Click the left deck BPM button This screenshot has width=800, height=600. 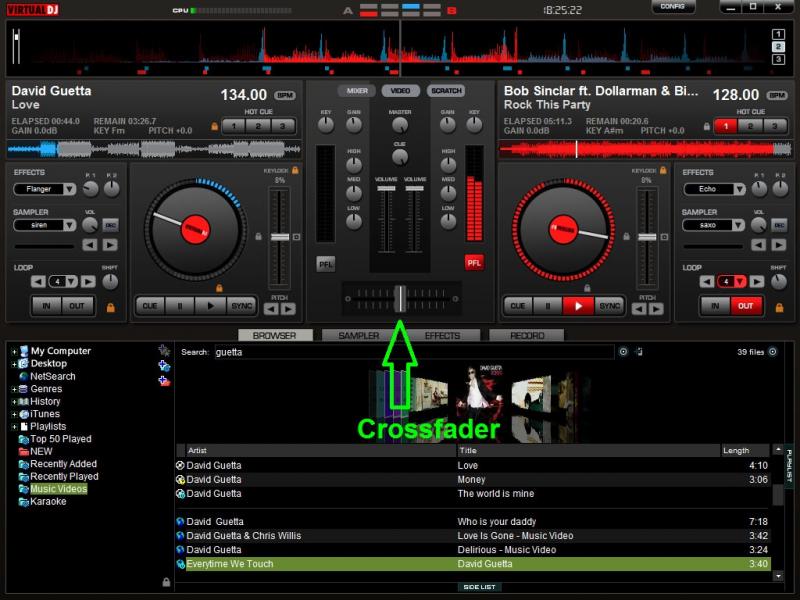[x=285, y=95]
